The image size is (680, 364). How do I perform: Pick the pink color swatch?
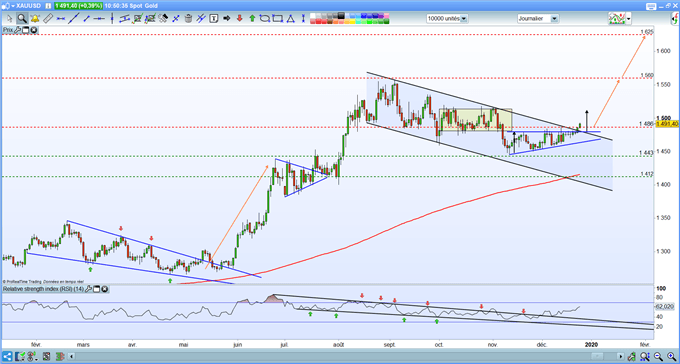click(x=386, y=16)
